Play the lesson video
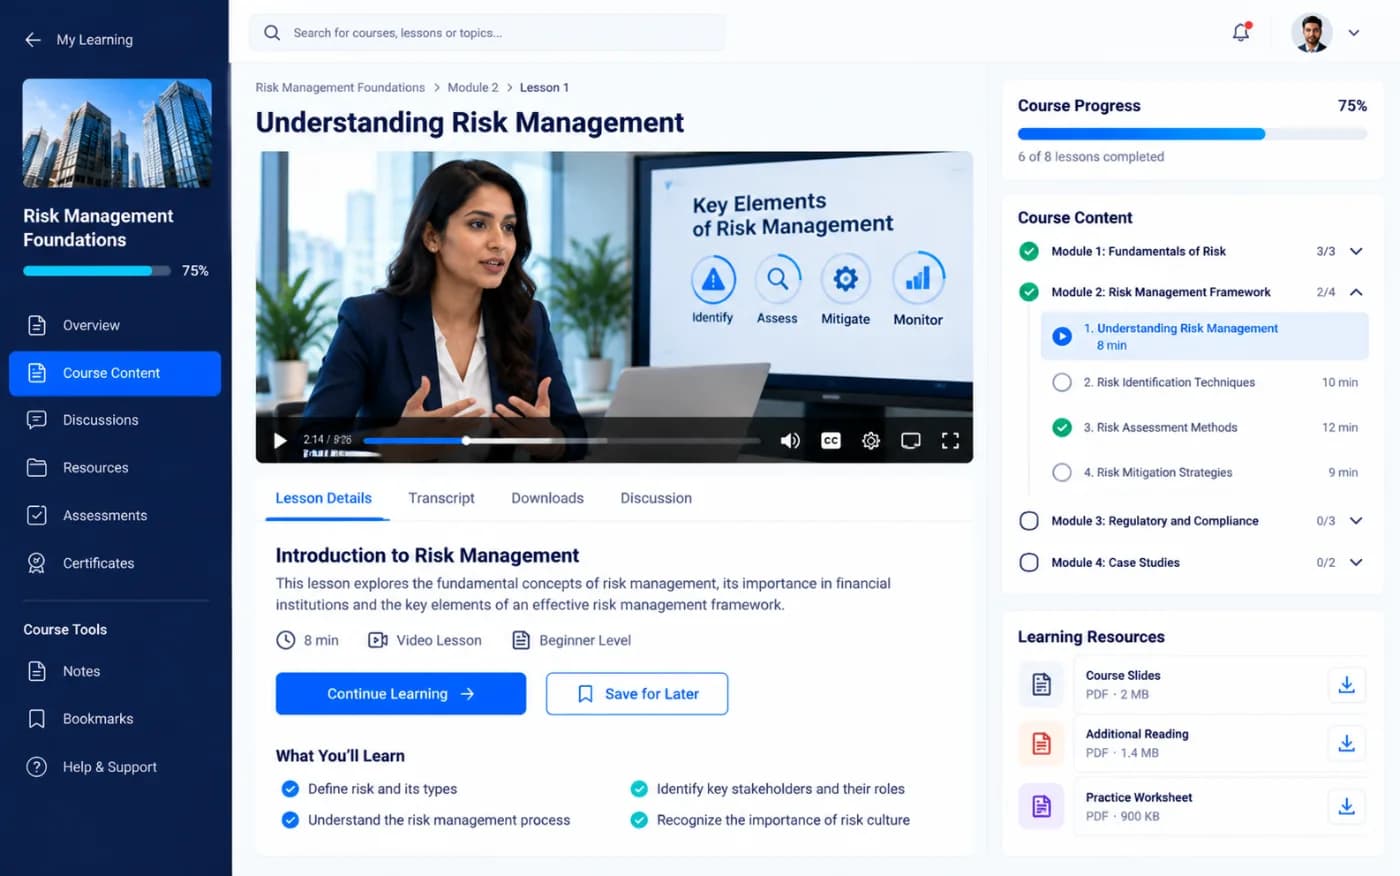 point(280,441)
